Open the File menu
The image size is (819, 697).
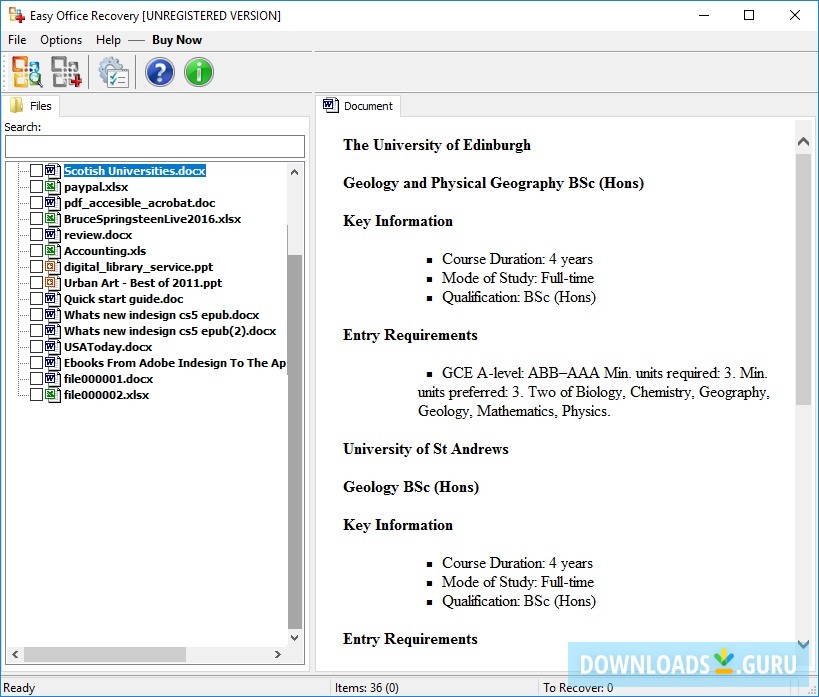click(17, 40)
